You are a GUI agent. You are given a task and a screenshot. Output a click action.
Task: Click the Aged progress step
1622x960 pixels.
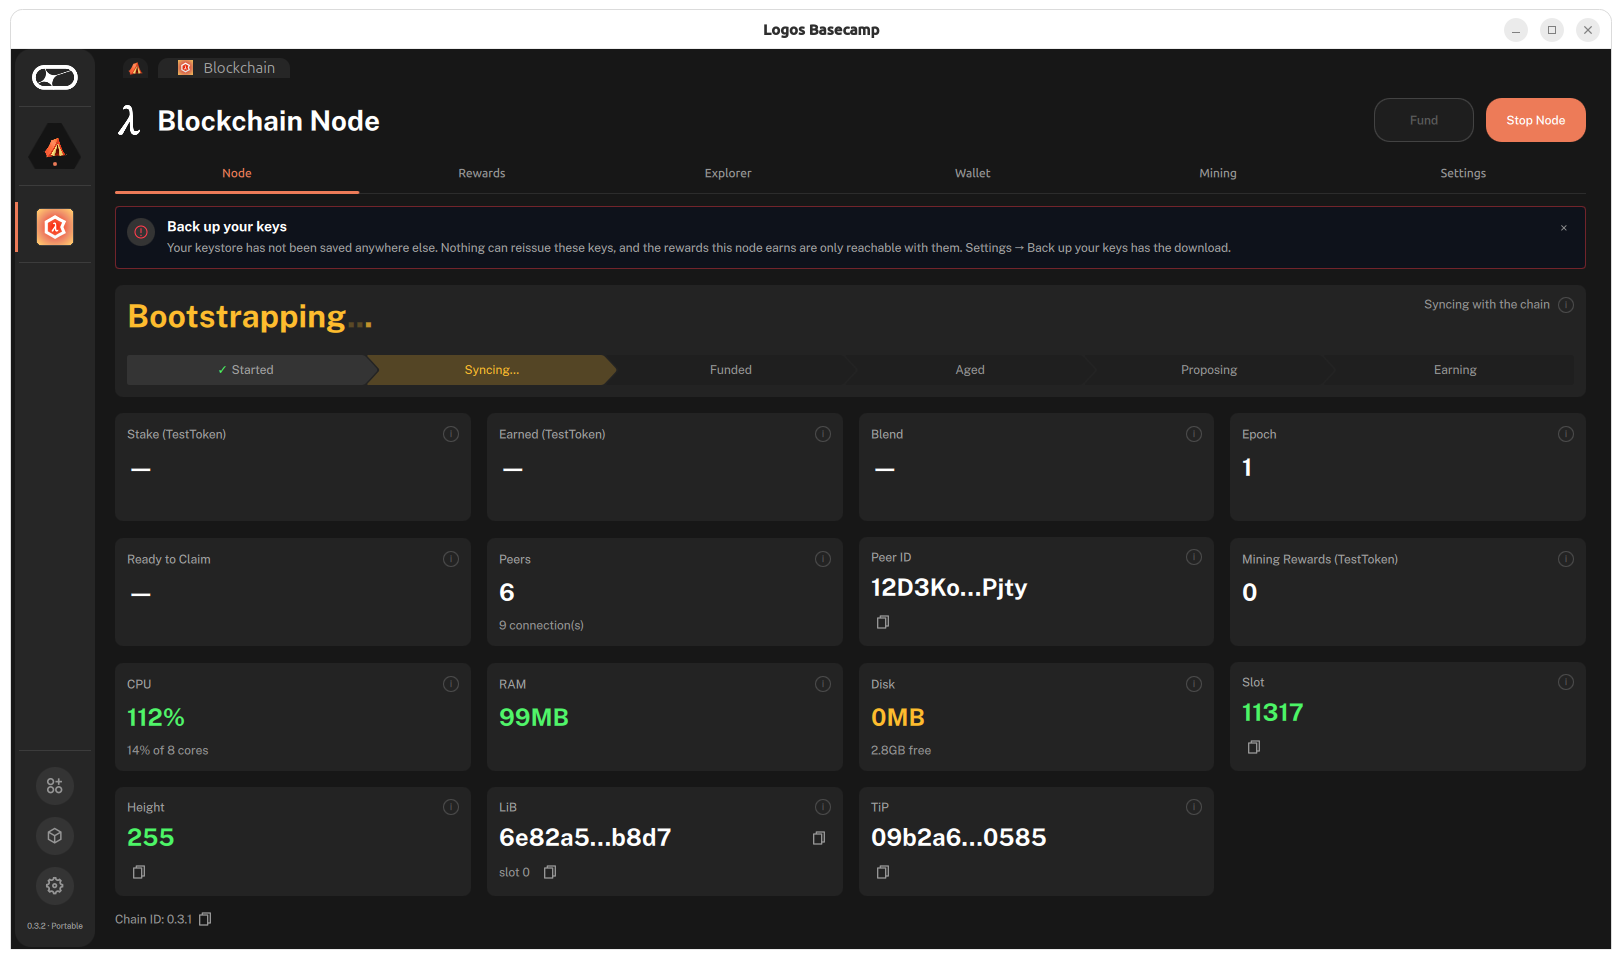970,370
